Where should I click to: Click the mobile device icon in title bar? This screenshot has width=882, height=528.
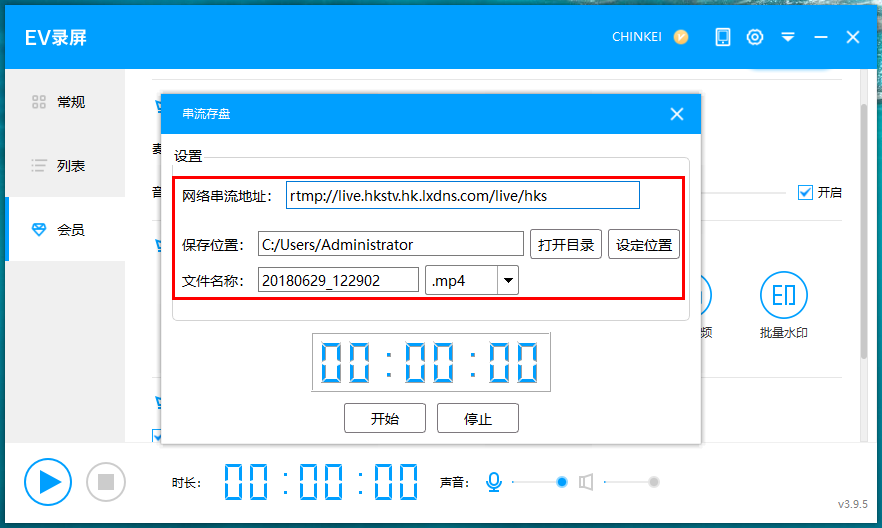723,37
